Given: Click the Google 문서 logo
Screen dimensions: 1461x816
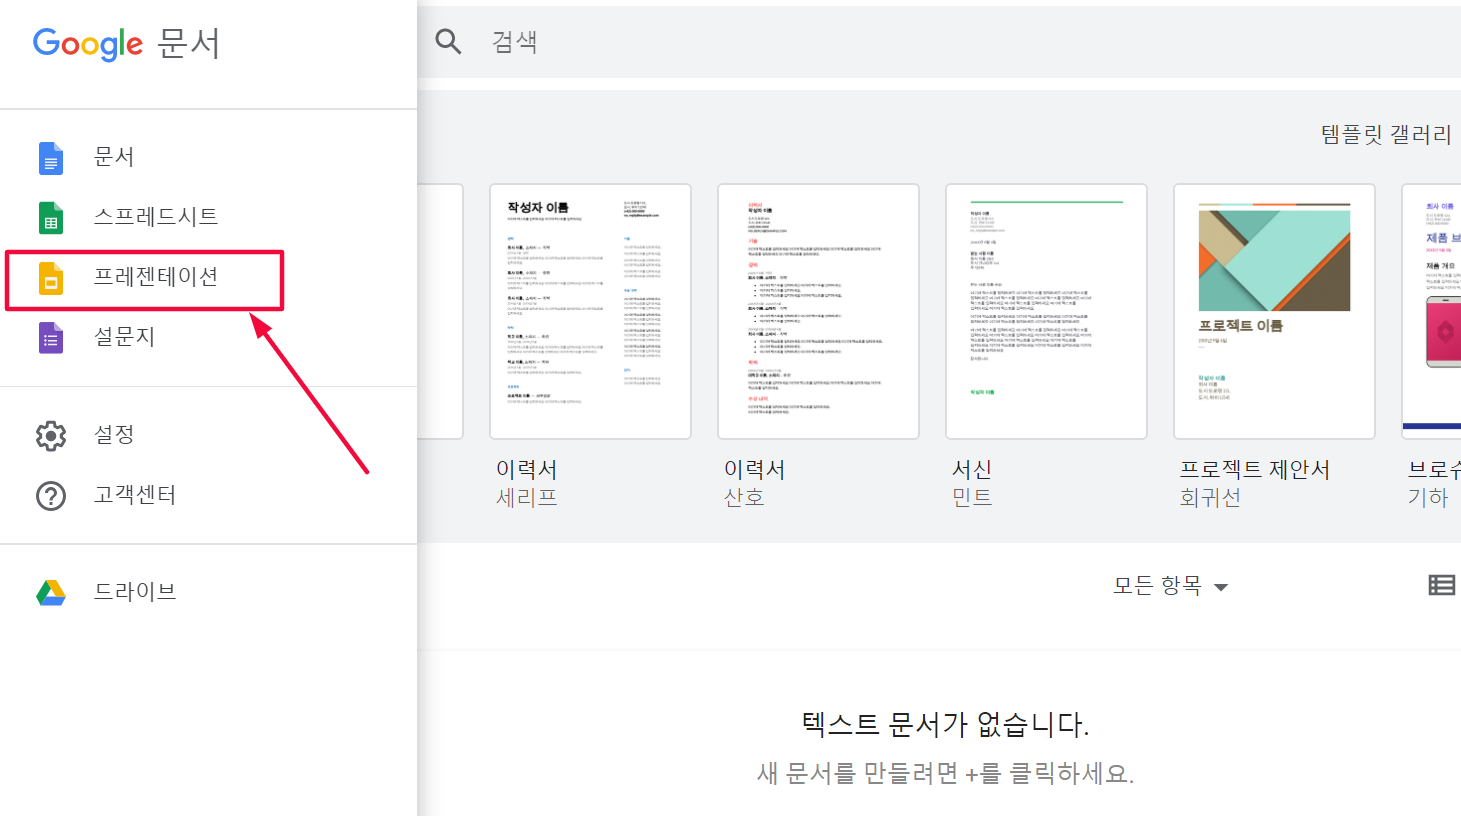Looking at the screenshot, I should point(127,43).
